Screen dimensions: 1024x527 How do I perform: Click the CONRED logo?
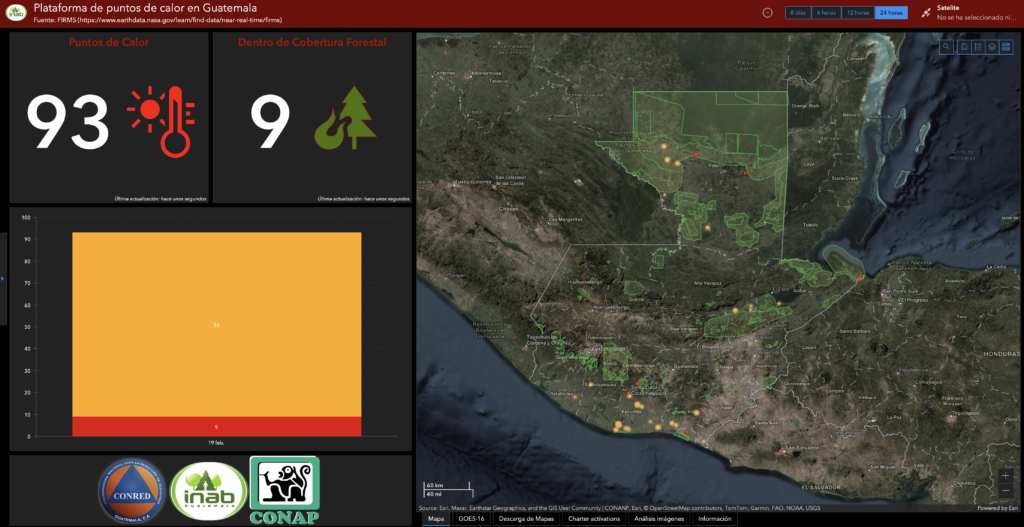point(131,490)
